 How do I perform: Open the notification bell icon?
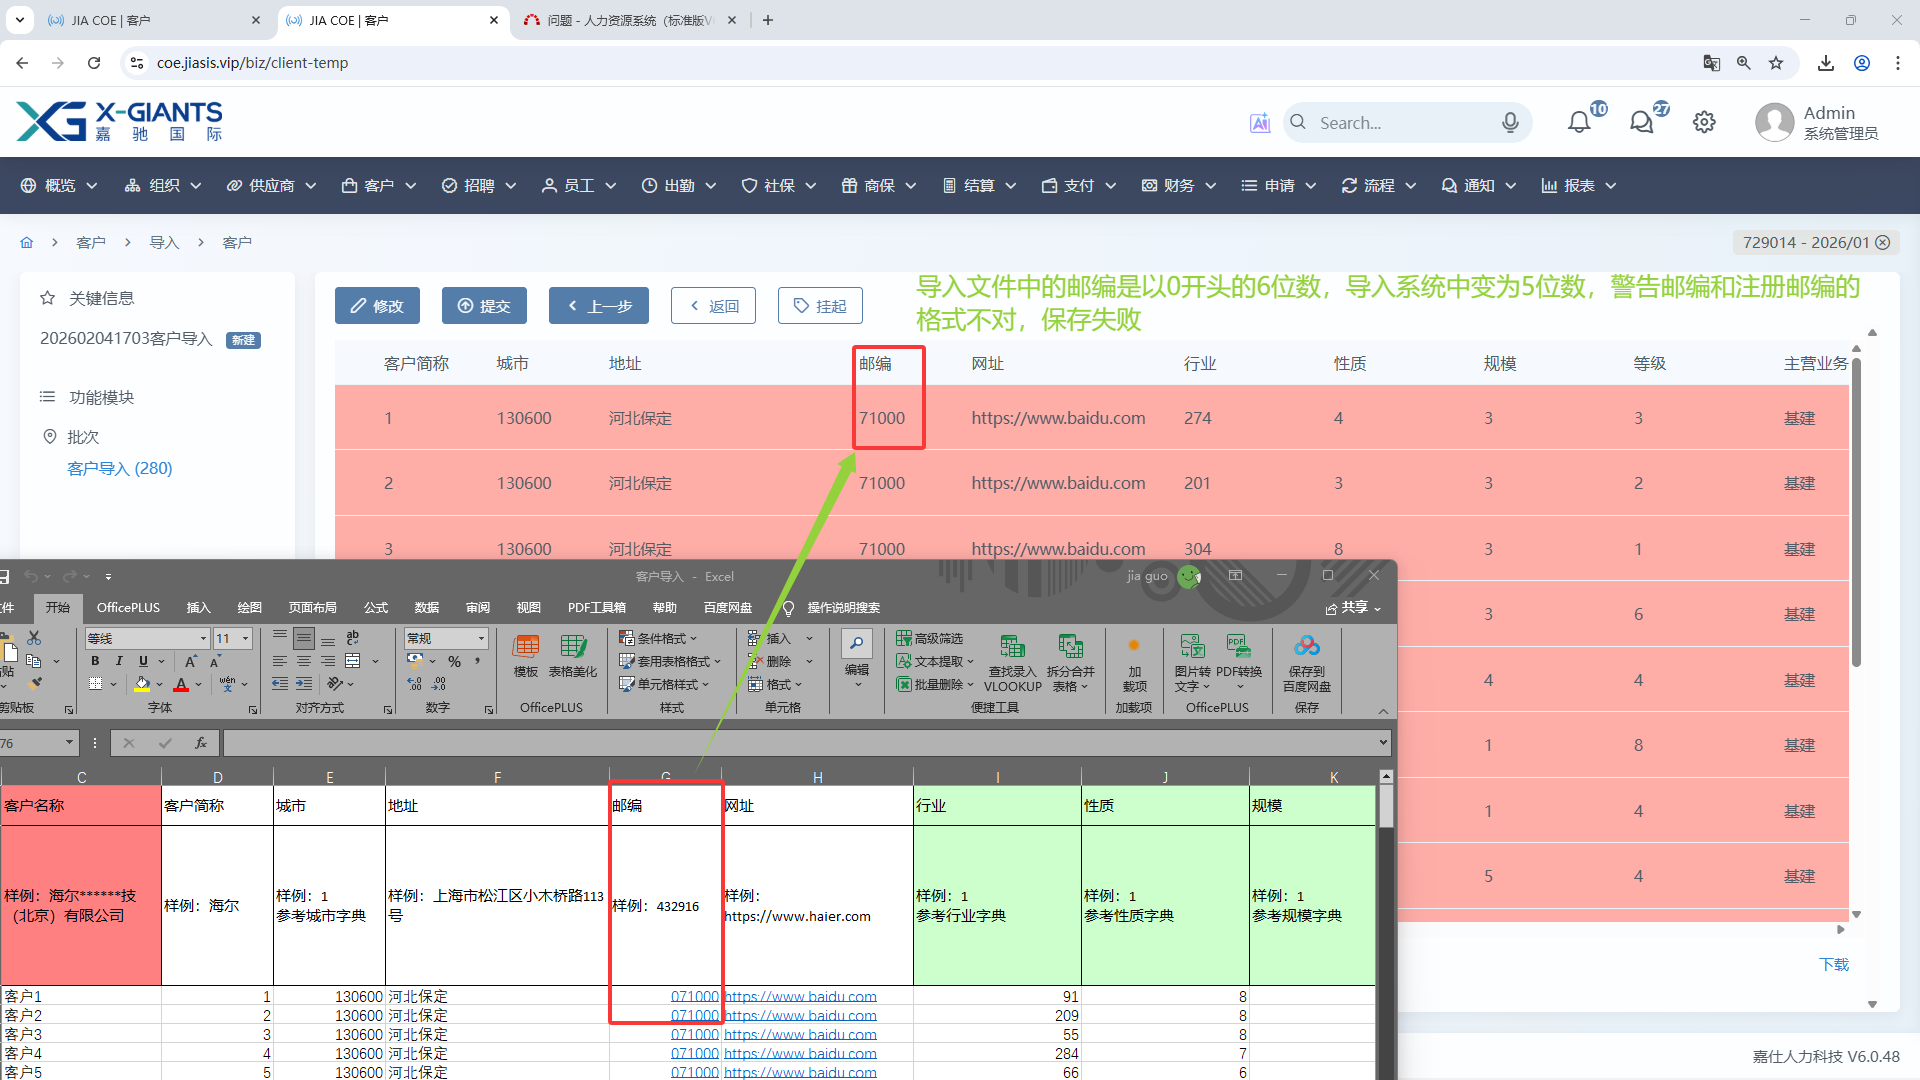(1578, 122)
